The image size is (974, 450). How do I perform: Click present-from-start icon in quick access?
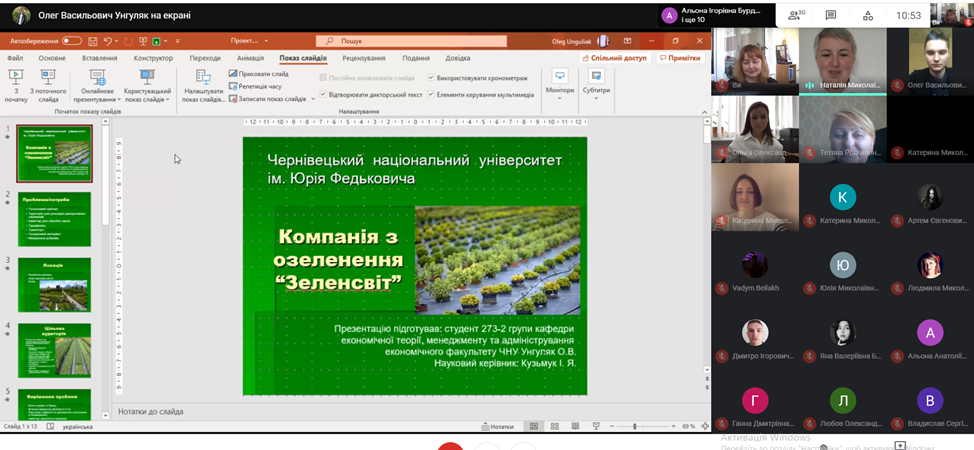pos(143,41)
